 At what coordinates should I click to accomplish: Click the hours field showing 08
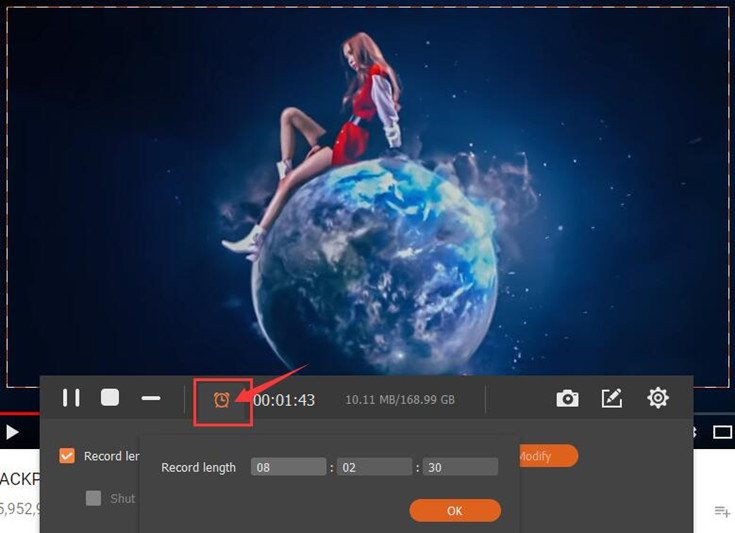click(x=288, y=467)
